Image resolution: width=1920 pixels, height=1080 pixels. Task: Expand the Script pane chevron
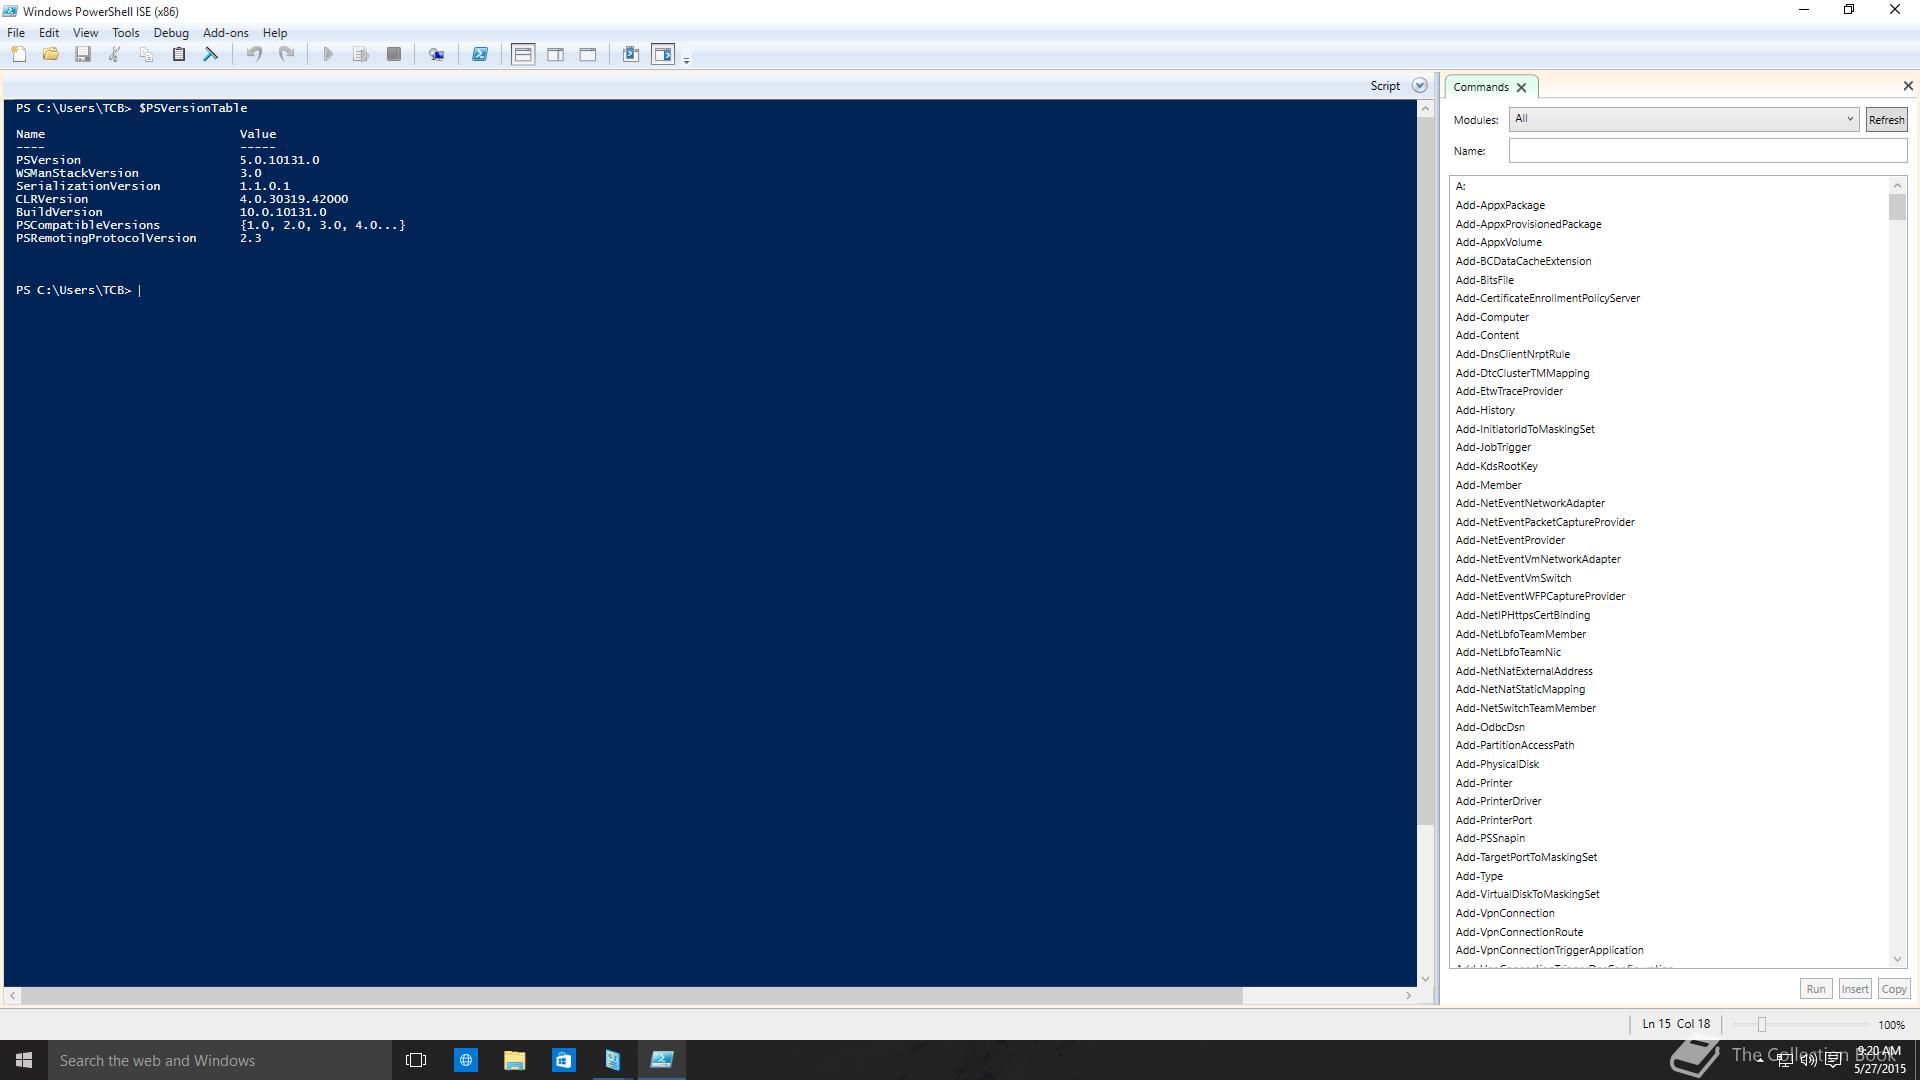click(1419, 86)
